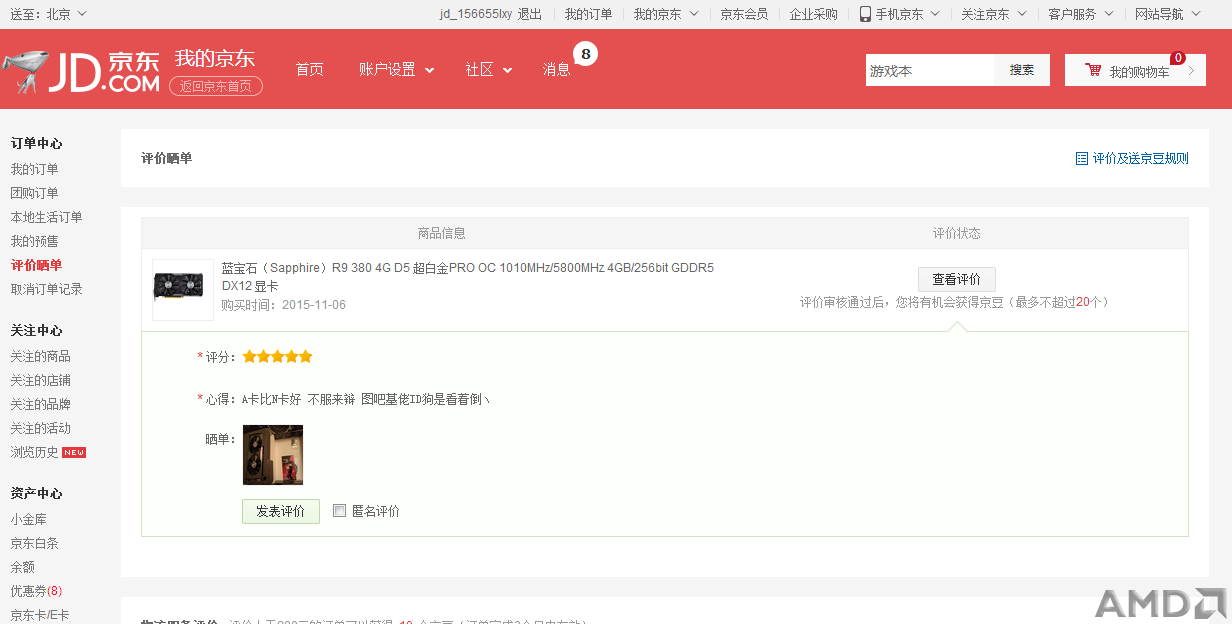Open 京东卡/E卡 in the sidebar
This screenshot has width=1232, height=624.
tap(40, 615)
